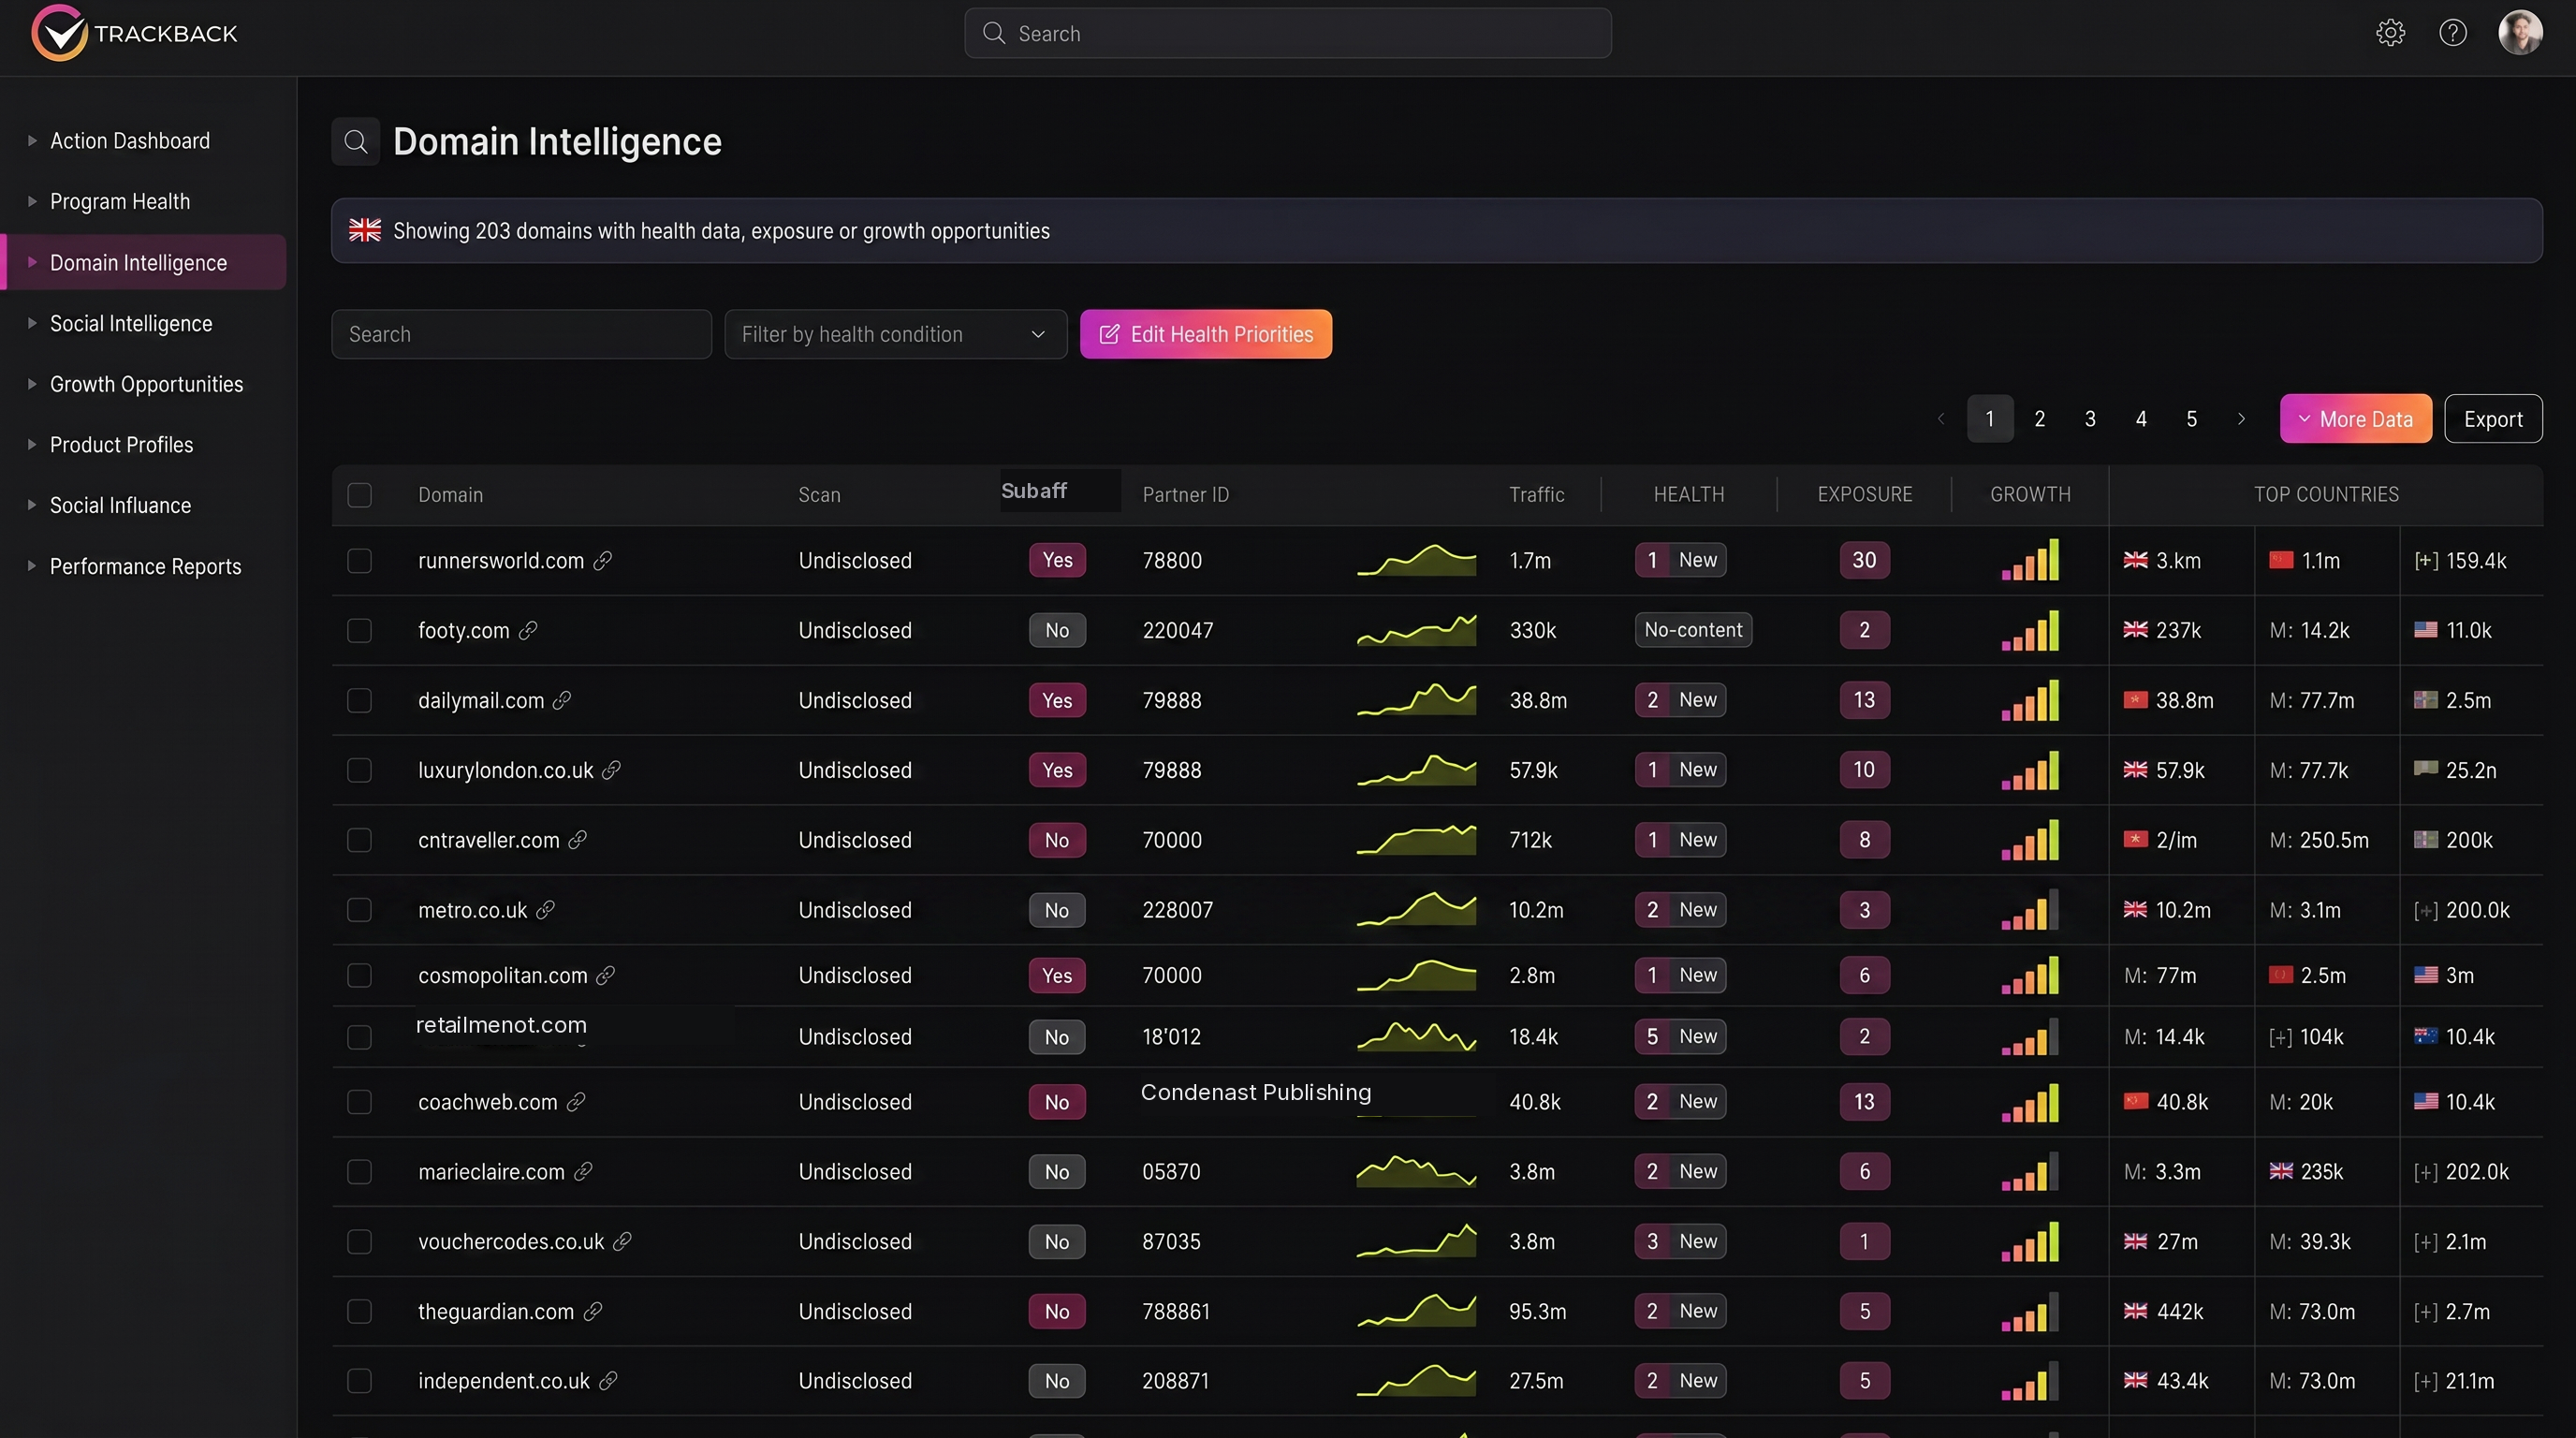Open link icon next to metro.co.uk
The width and height of the screenshot is (2576, 1438).
pyautogui.click(x=545, y=911)
